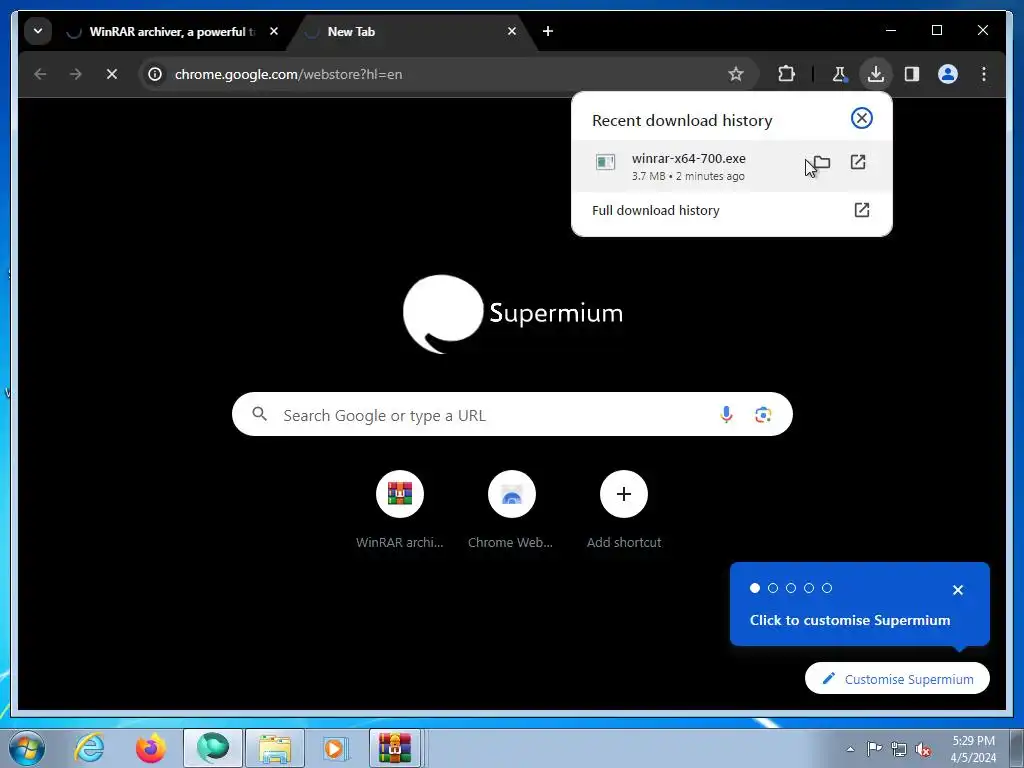Image resolution: width=1024 pixels, height=768 pixels.
Task: Open Action Center flag icon
Action: 874,749
